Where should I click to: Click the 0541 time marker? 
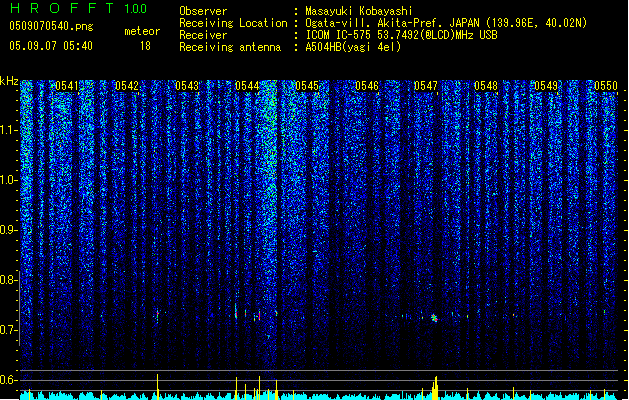pos(67,86)
